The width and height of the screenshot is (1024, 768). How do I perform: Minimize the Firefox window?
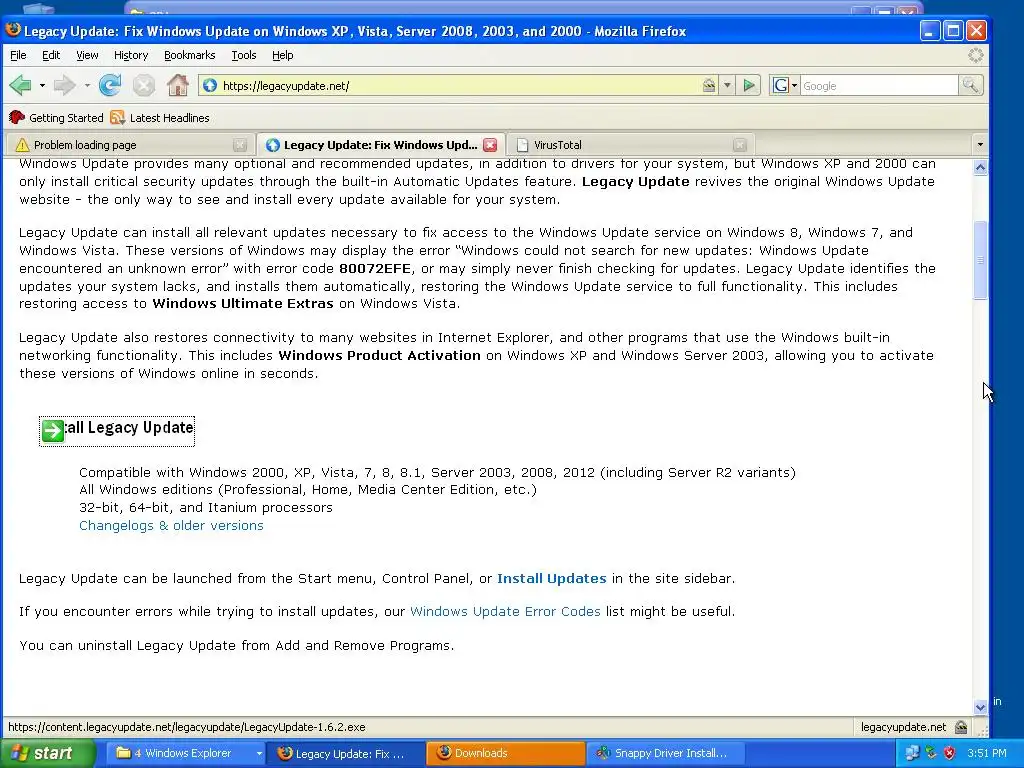(x=930, y=31)
